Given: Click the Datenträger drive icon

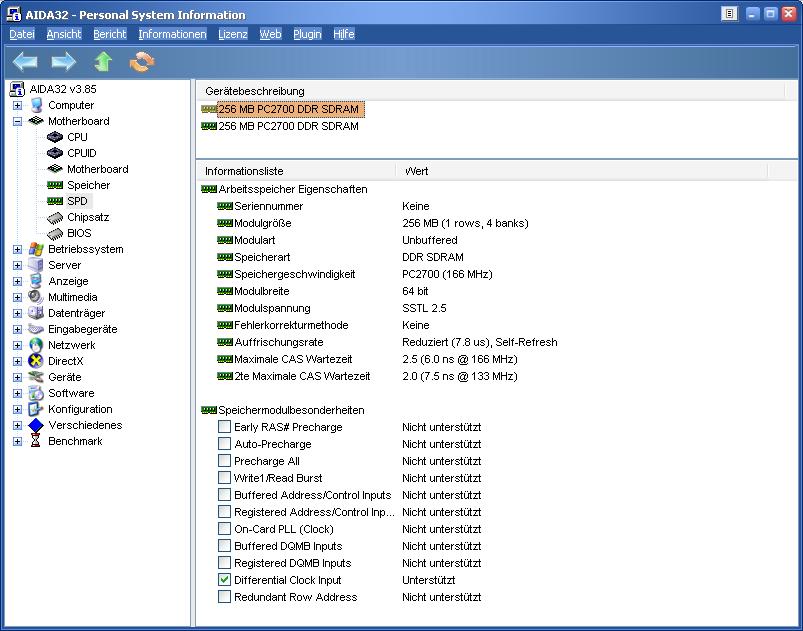Looking at the screenshot, I should [36, 313].
